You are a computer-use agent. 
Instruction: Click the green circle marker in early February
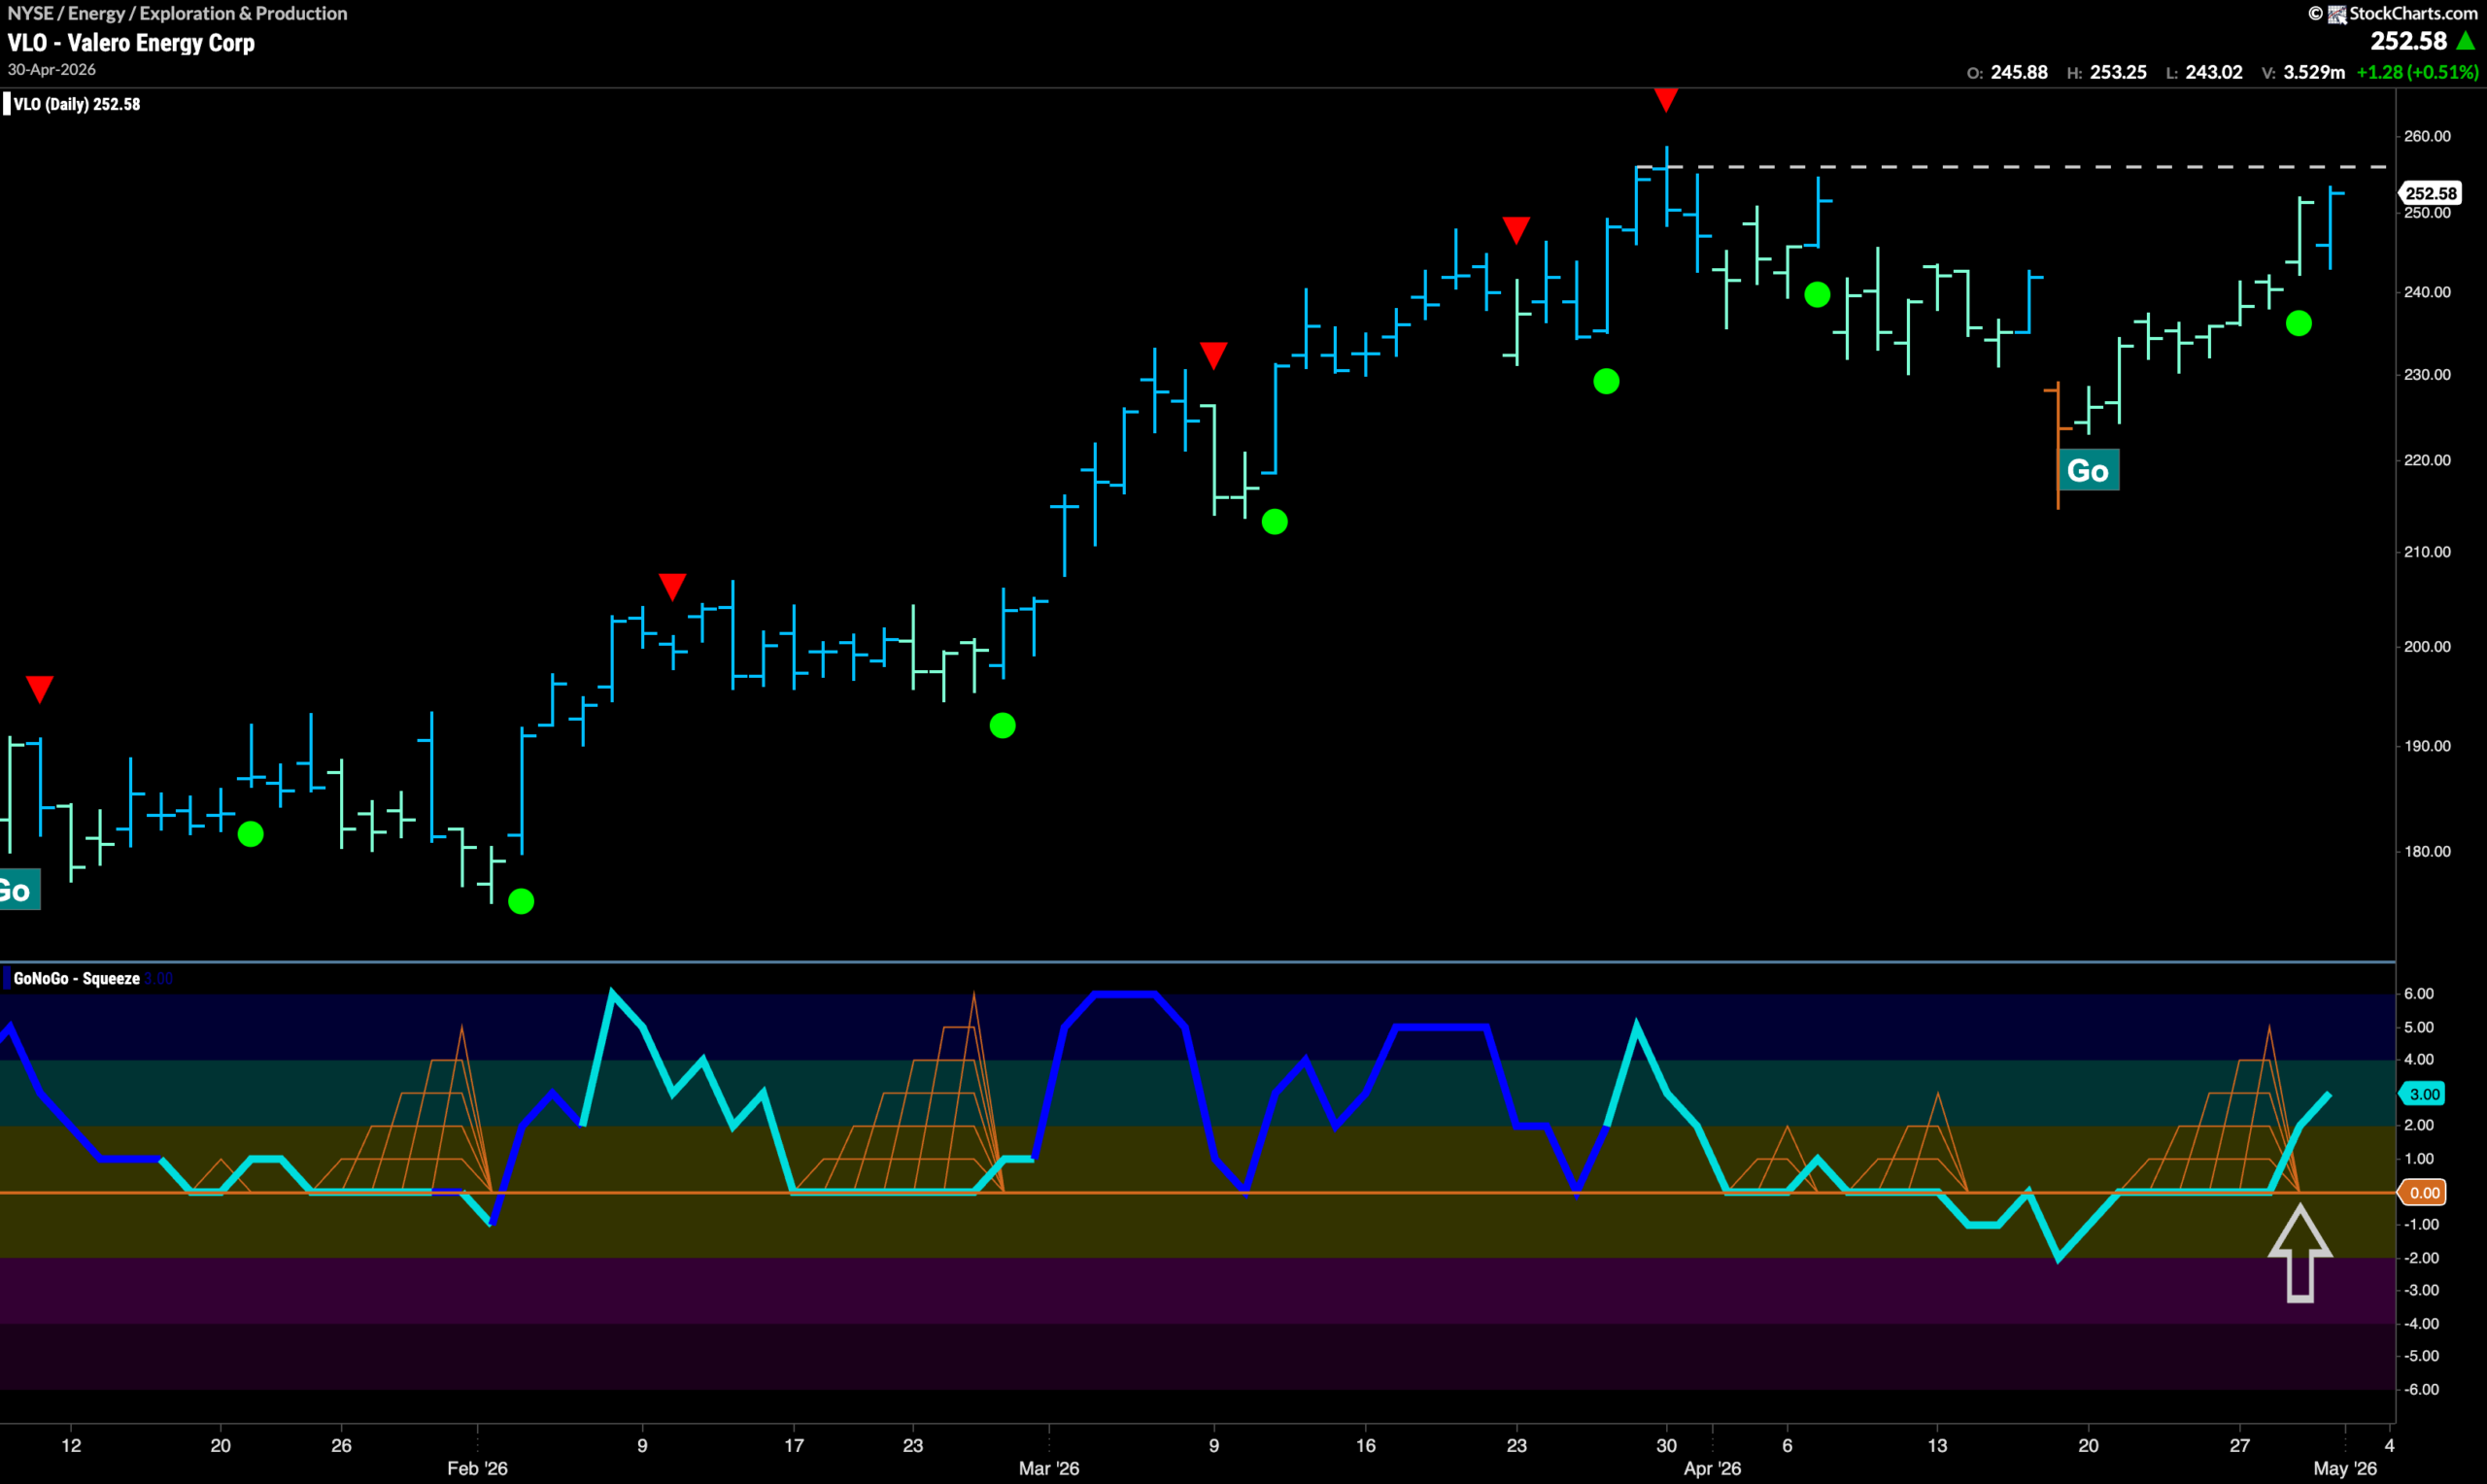tap(521, 902)
